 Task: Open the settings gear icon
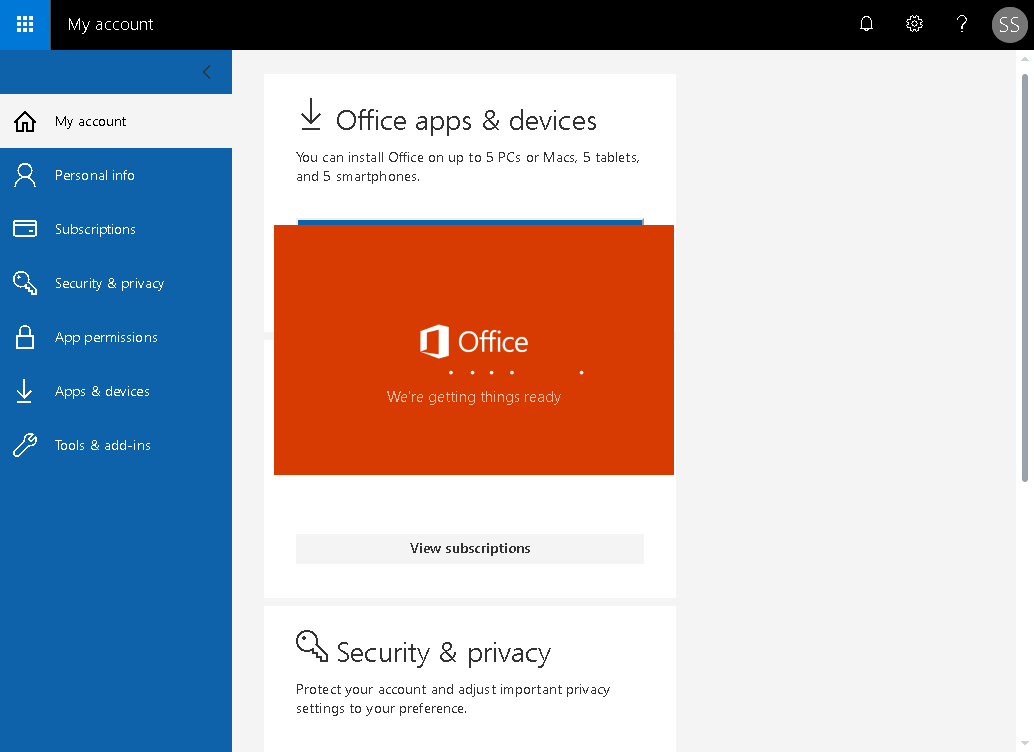click(914, 24)
